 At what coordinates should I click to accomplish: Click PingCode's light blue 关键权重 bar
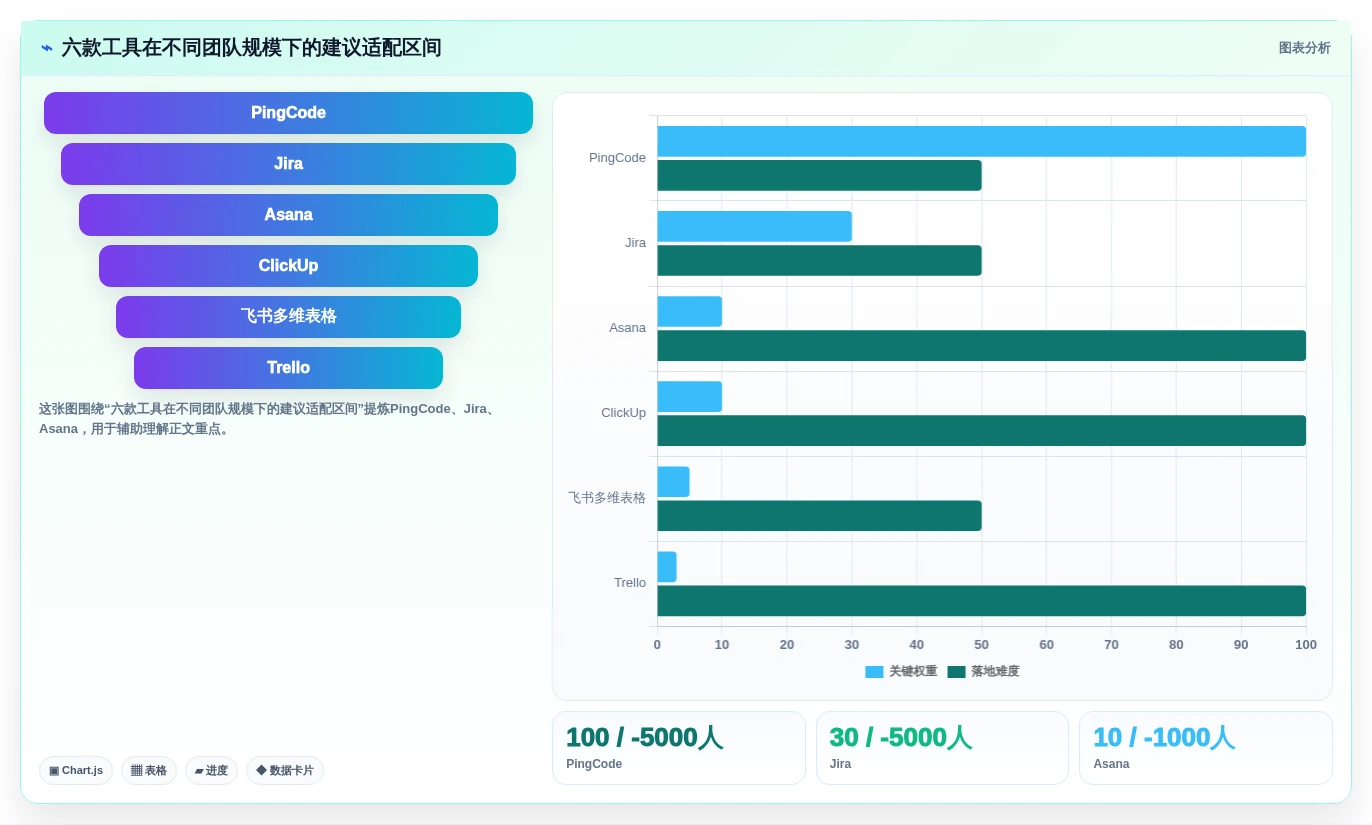[x=981, y=141]
